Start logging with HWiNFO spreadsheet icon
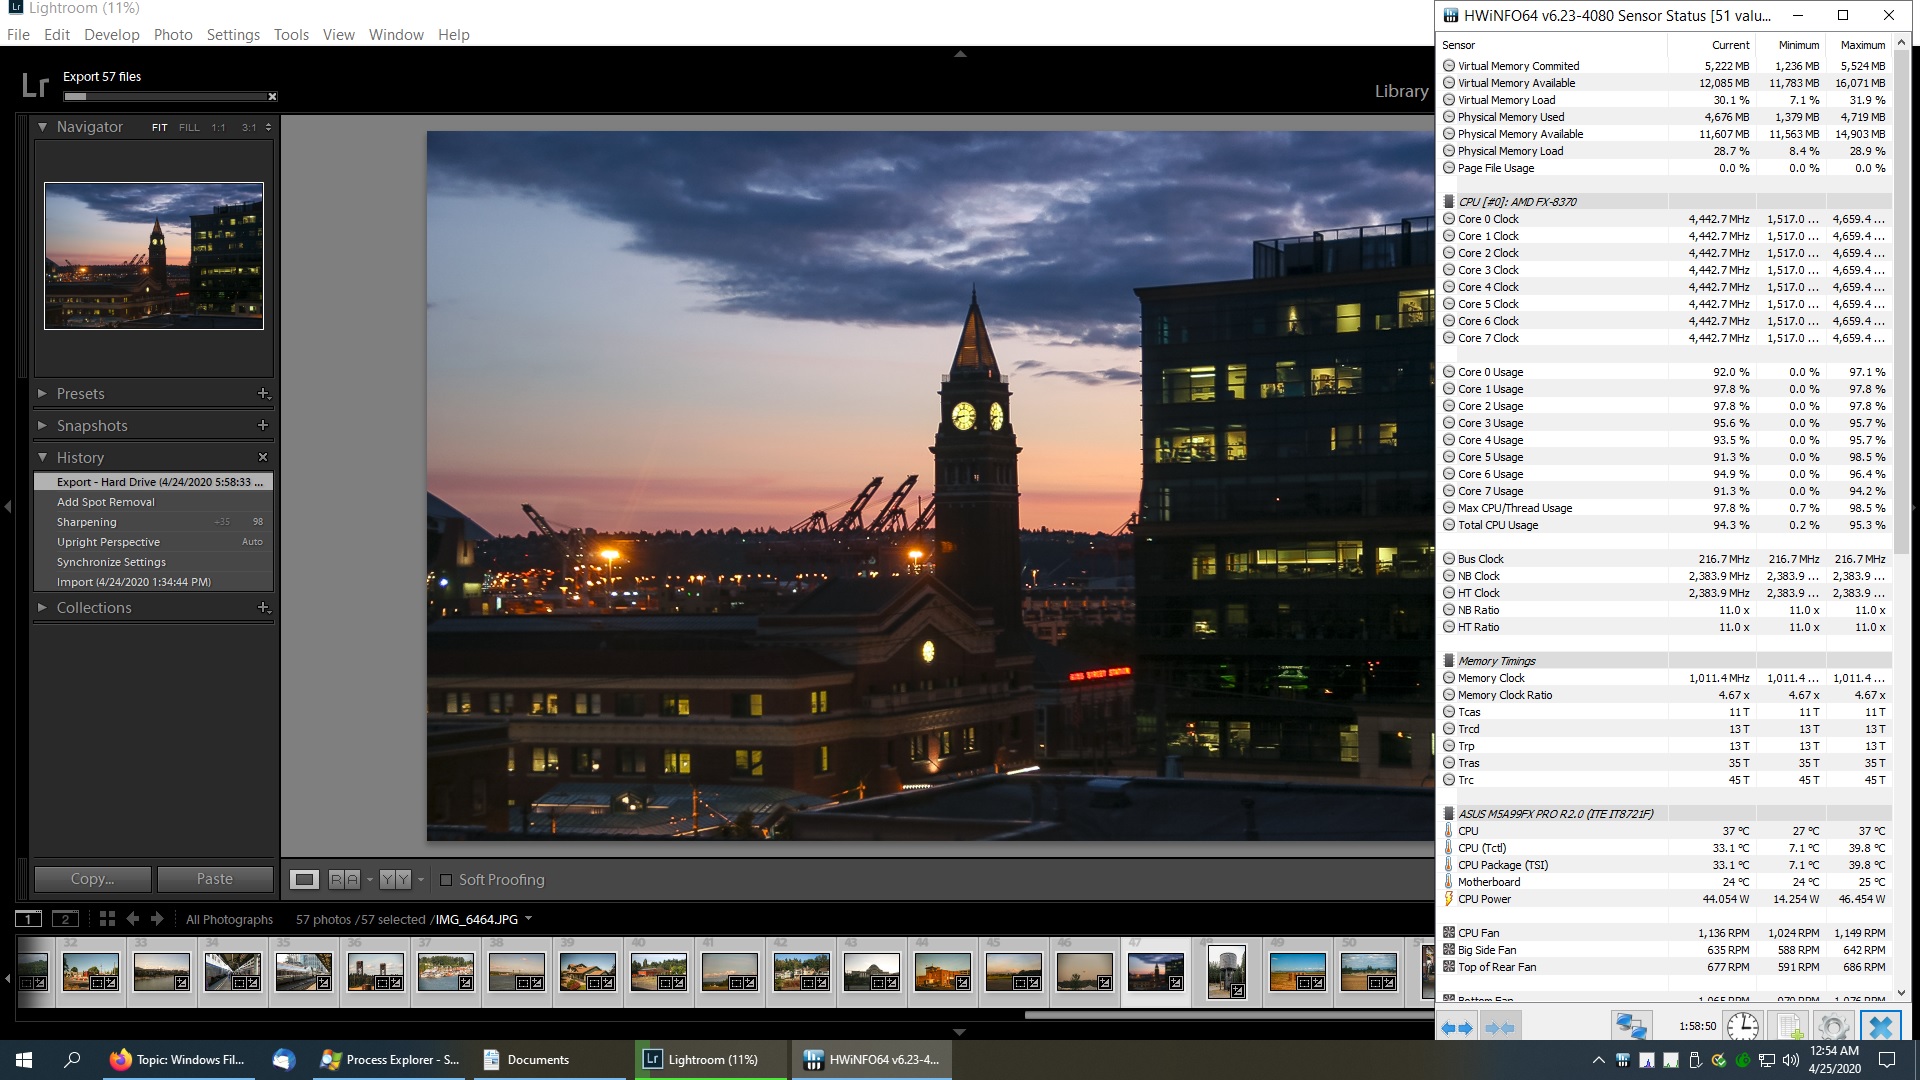 [x=1788, y=1026]
